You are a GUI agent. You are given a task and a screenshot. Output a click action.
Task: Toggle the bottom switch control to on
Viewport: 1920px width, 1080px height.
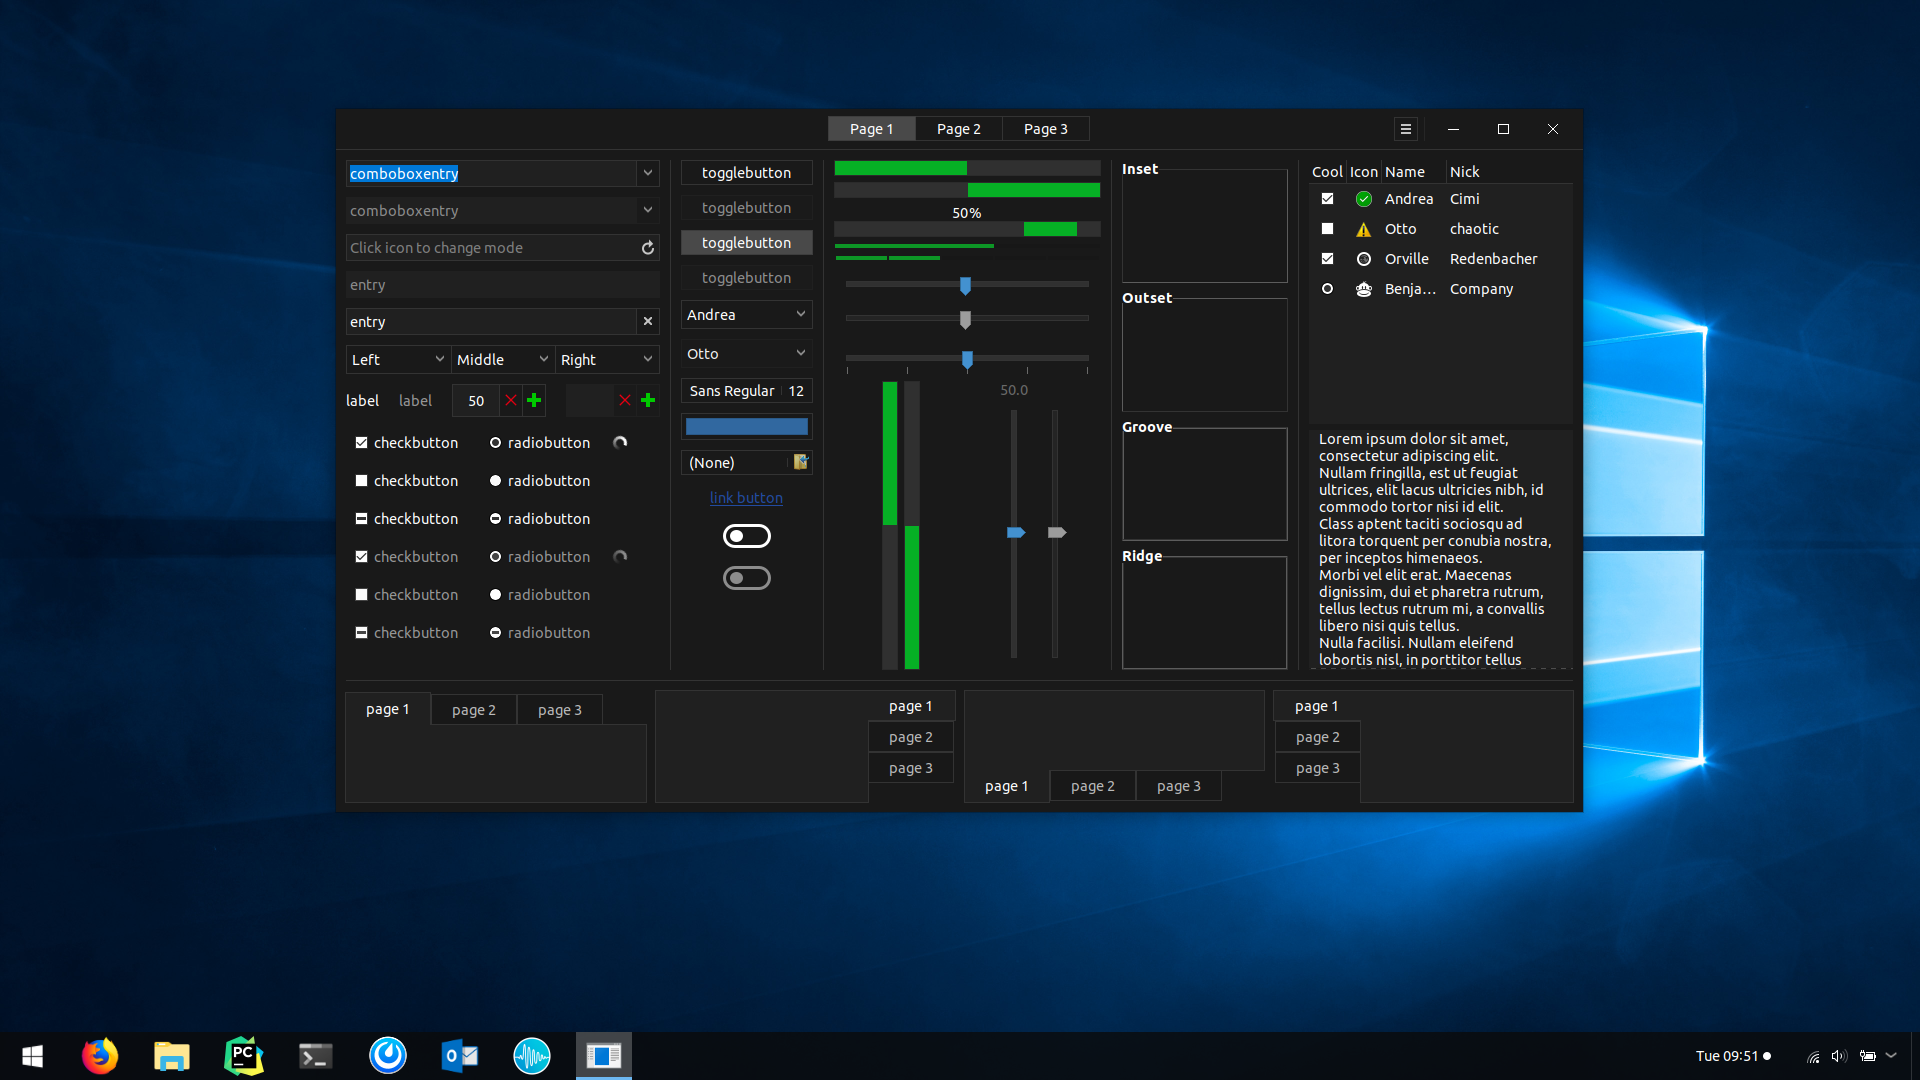(746, 576)
